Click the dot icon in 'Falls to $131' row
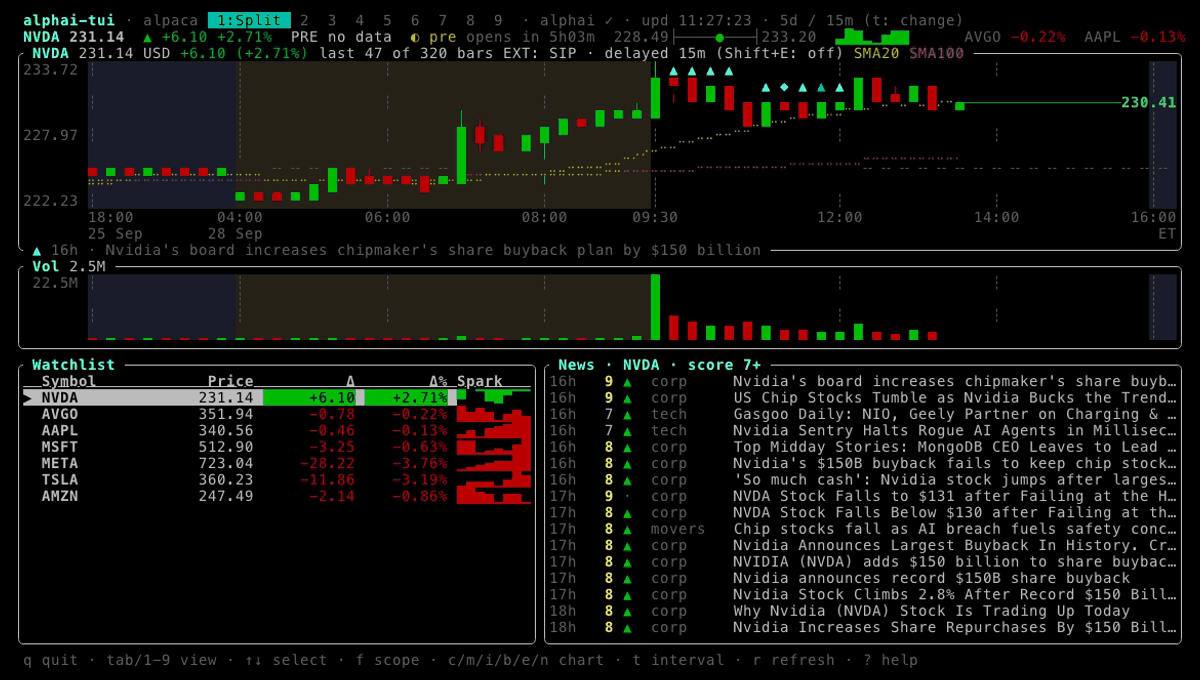 (627, 496)
